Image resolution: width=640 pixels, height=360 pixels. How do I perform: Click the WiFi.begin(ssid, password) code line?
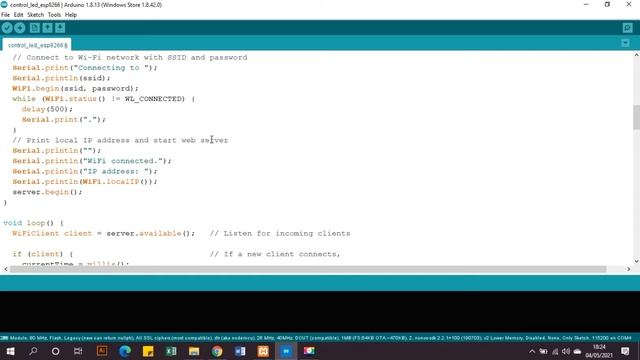(76, 89)
